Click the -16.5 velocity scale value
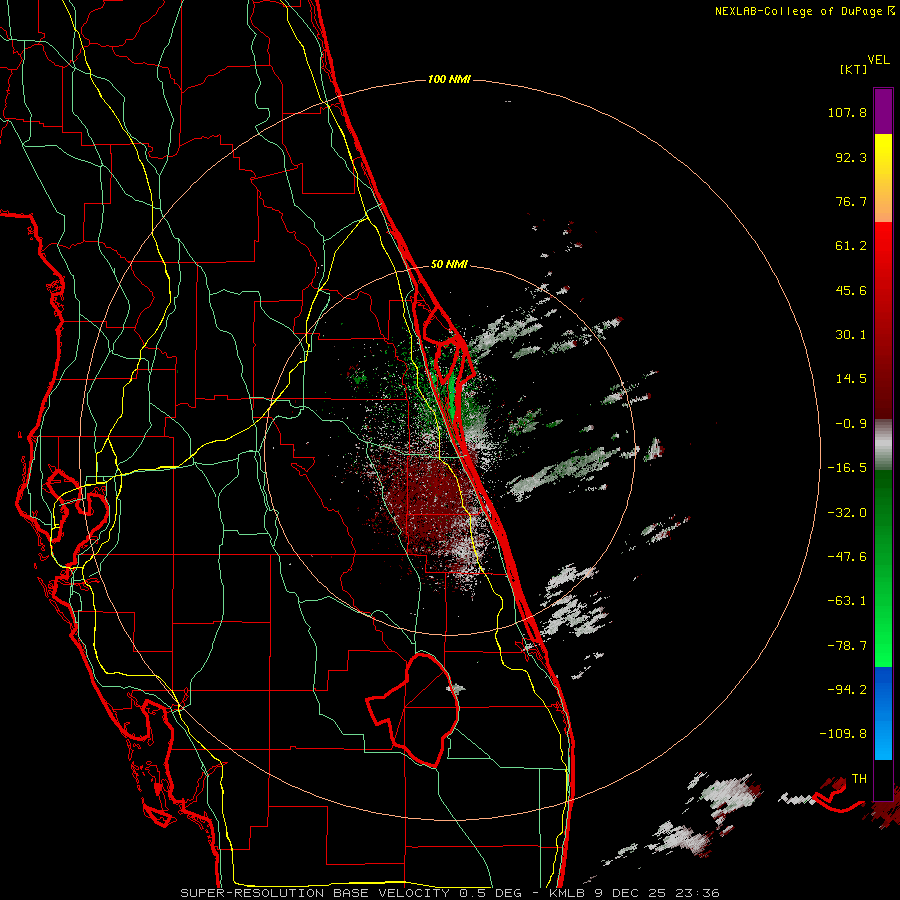The width and height of the screenshot is (900, 900). coord(847,468)
